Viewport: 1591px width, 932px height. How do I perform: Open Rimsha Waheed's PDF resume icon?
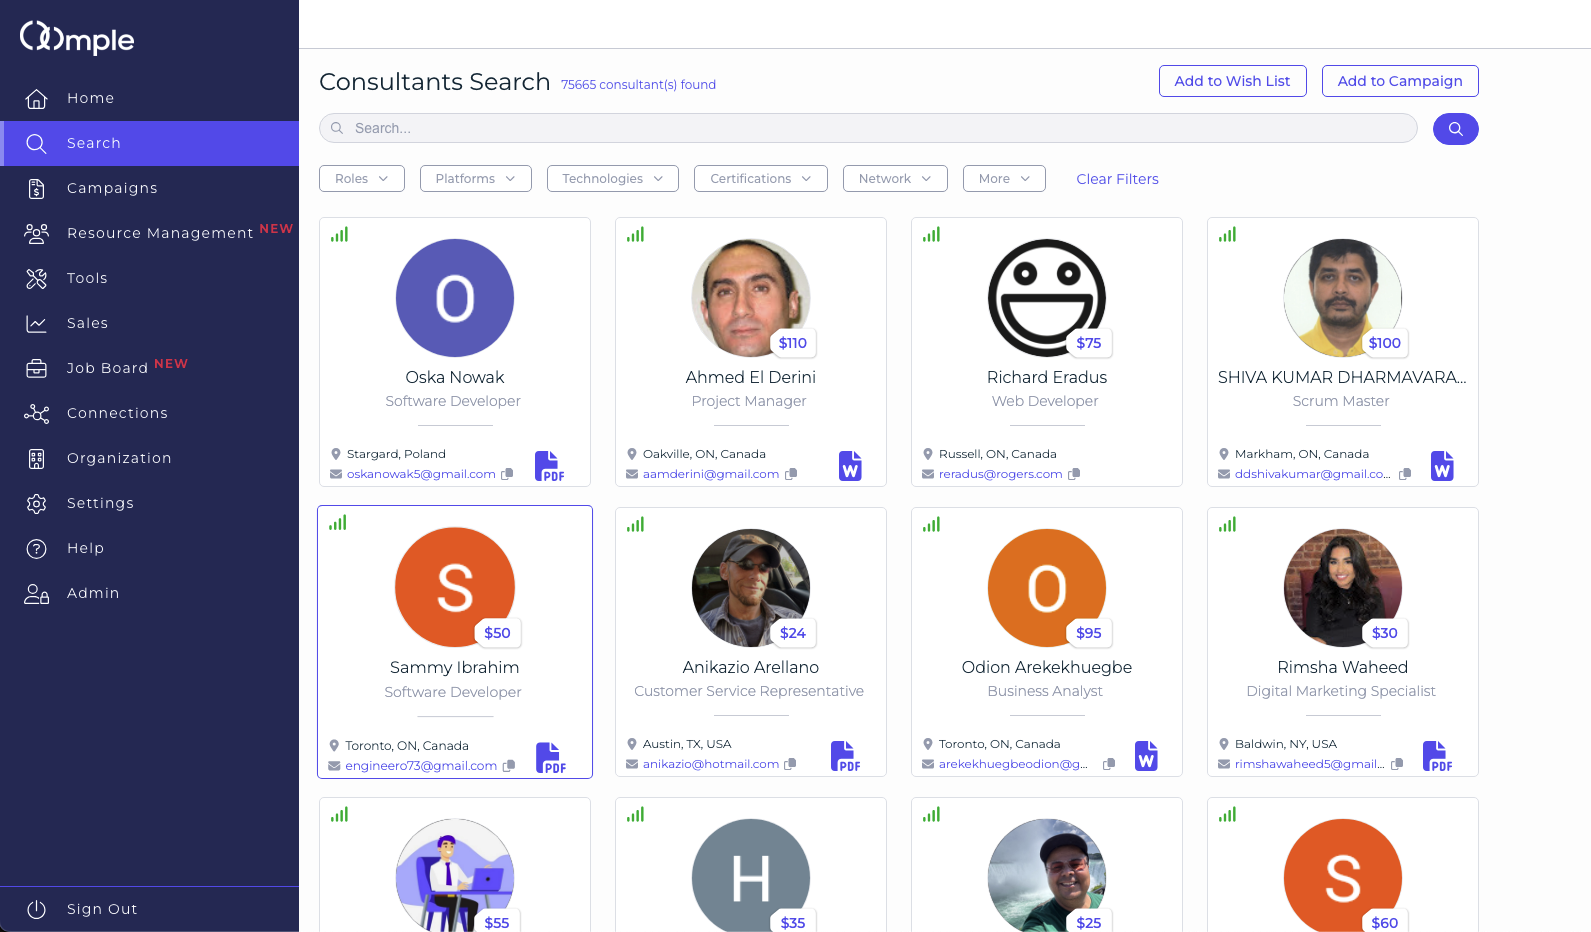tap(1436, 756)
